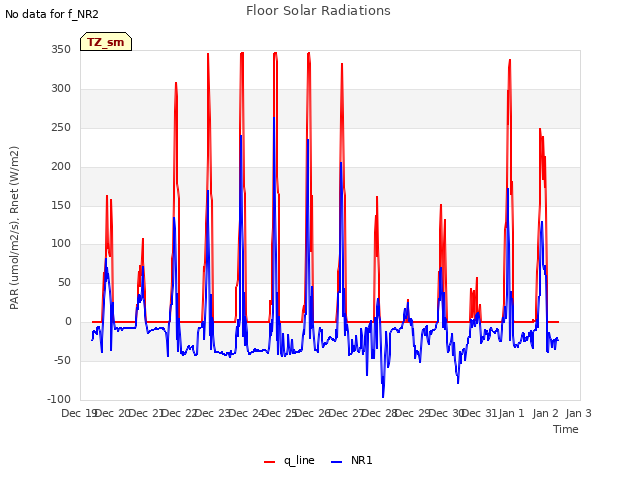The image size is (640, 480).
Task: Click y-axis tick value 350
Action: (x=61, y=50)
